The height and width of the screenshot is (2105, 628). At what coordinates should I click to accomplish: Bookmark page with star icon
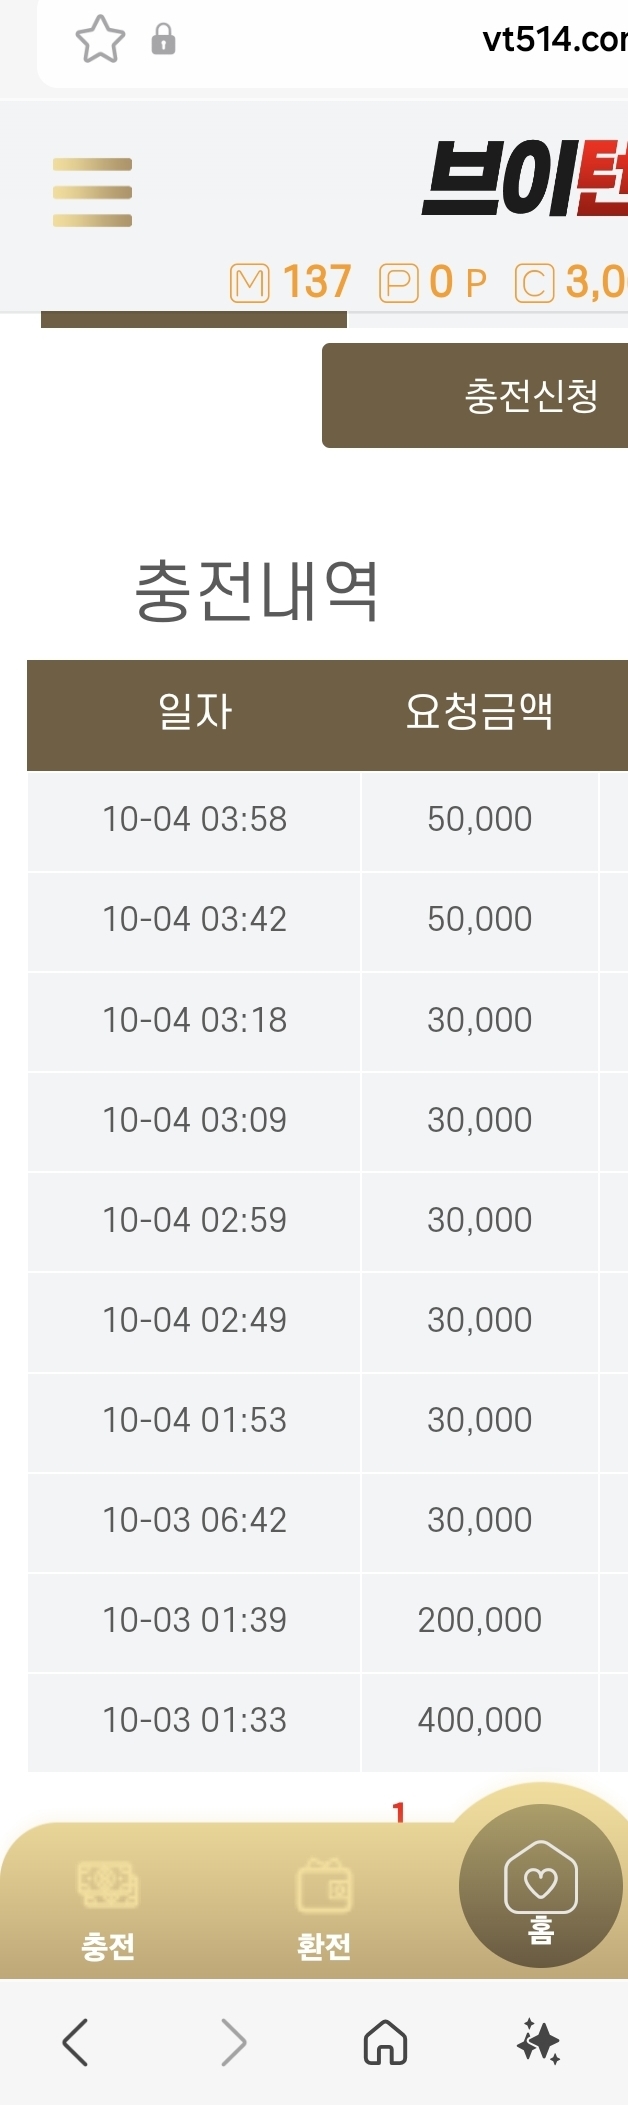pyautogui.click(x=100, y=40)
